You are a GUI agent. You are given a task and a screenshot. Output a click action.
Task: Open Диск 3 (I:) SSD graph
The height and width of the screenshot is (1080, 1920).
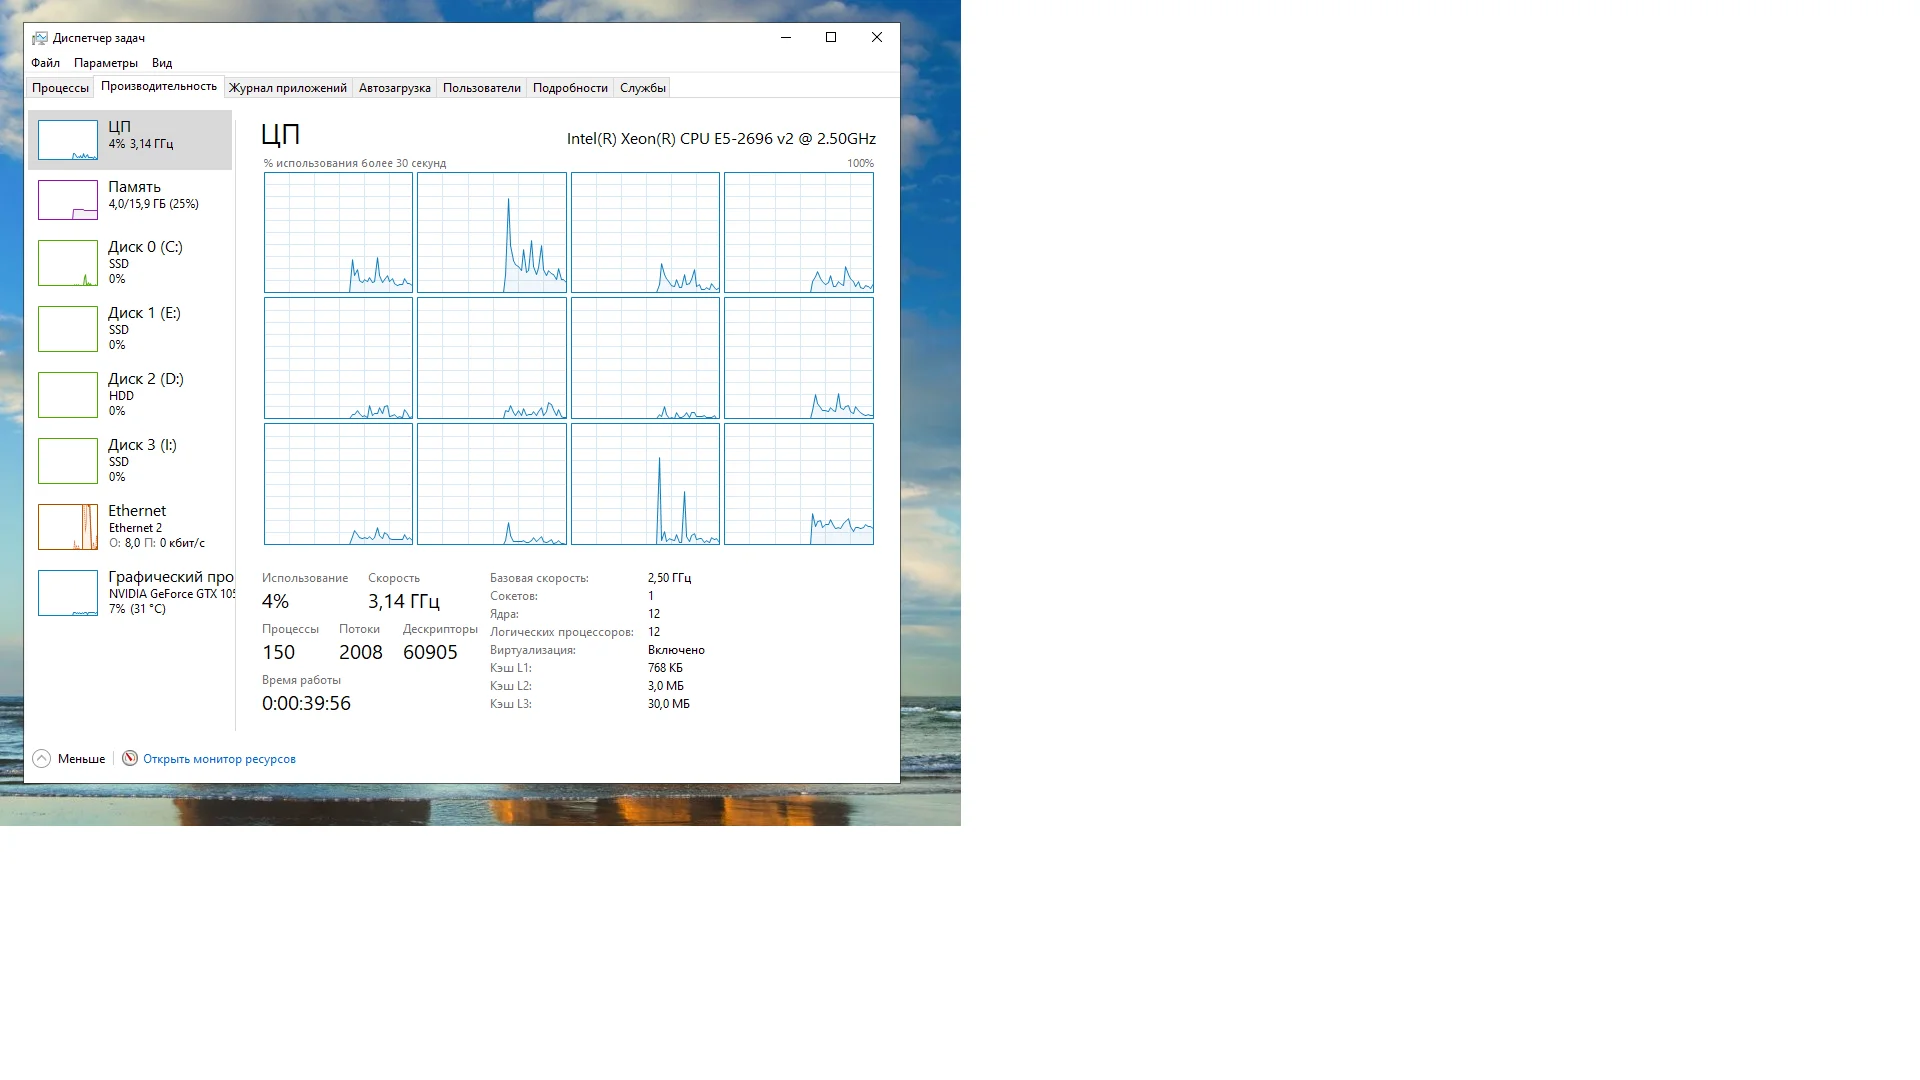point(68,461)
